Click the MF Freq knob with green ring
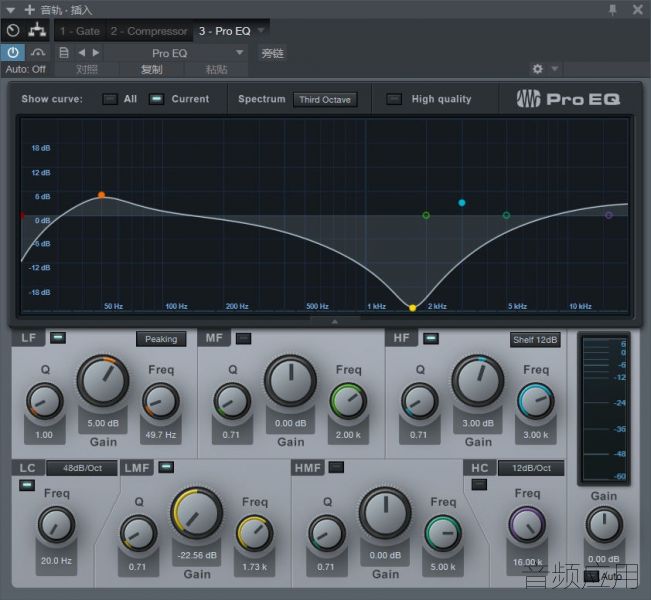 (348, 402)
